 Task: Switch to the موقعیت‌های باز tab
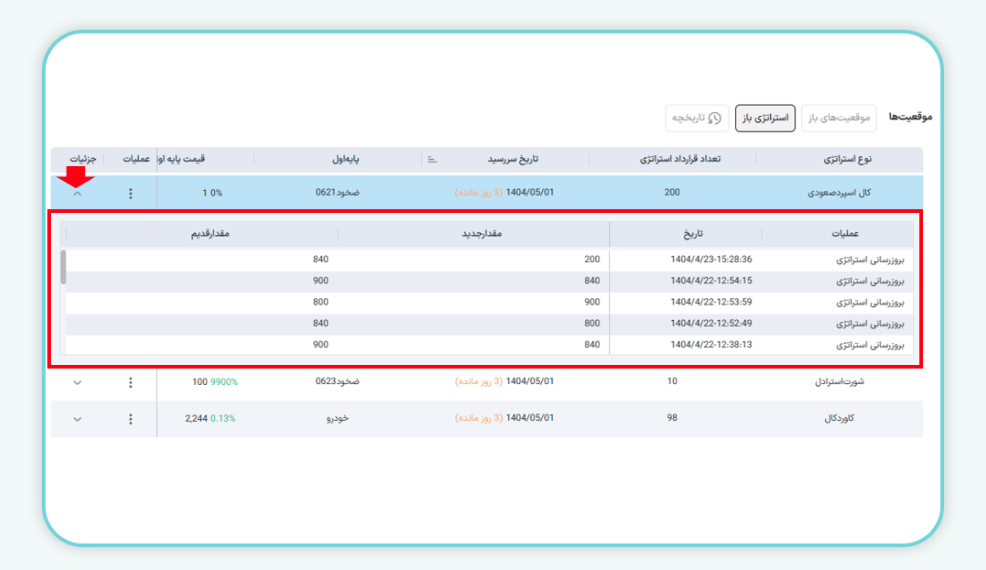pos(839,118)
